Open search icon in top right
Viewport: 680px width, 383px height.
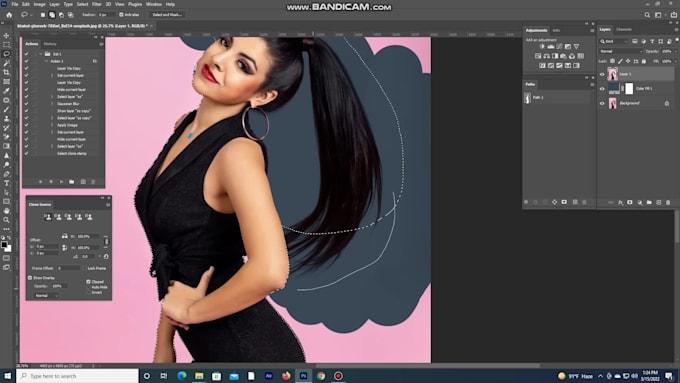(x=647, y=15)
